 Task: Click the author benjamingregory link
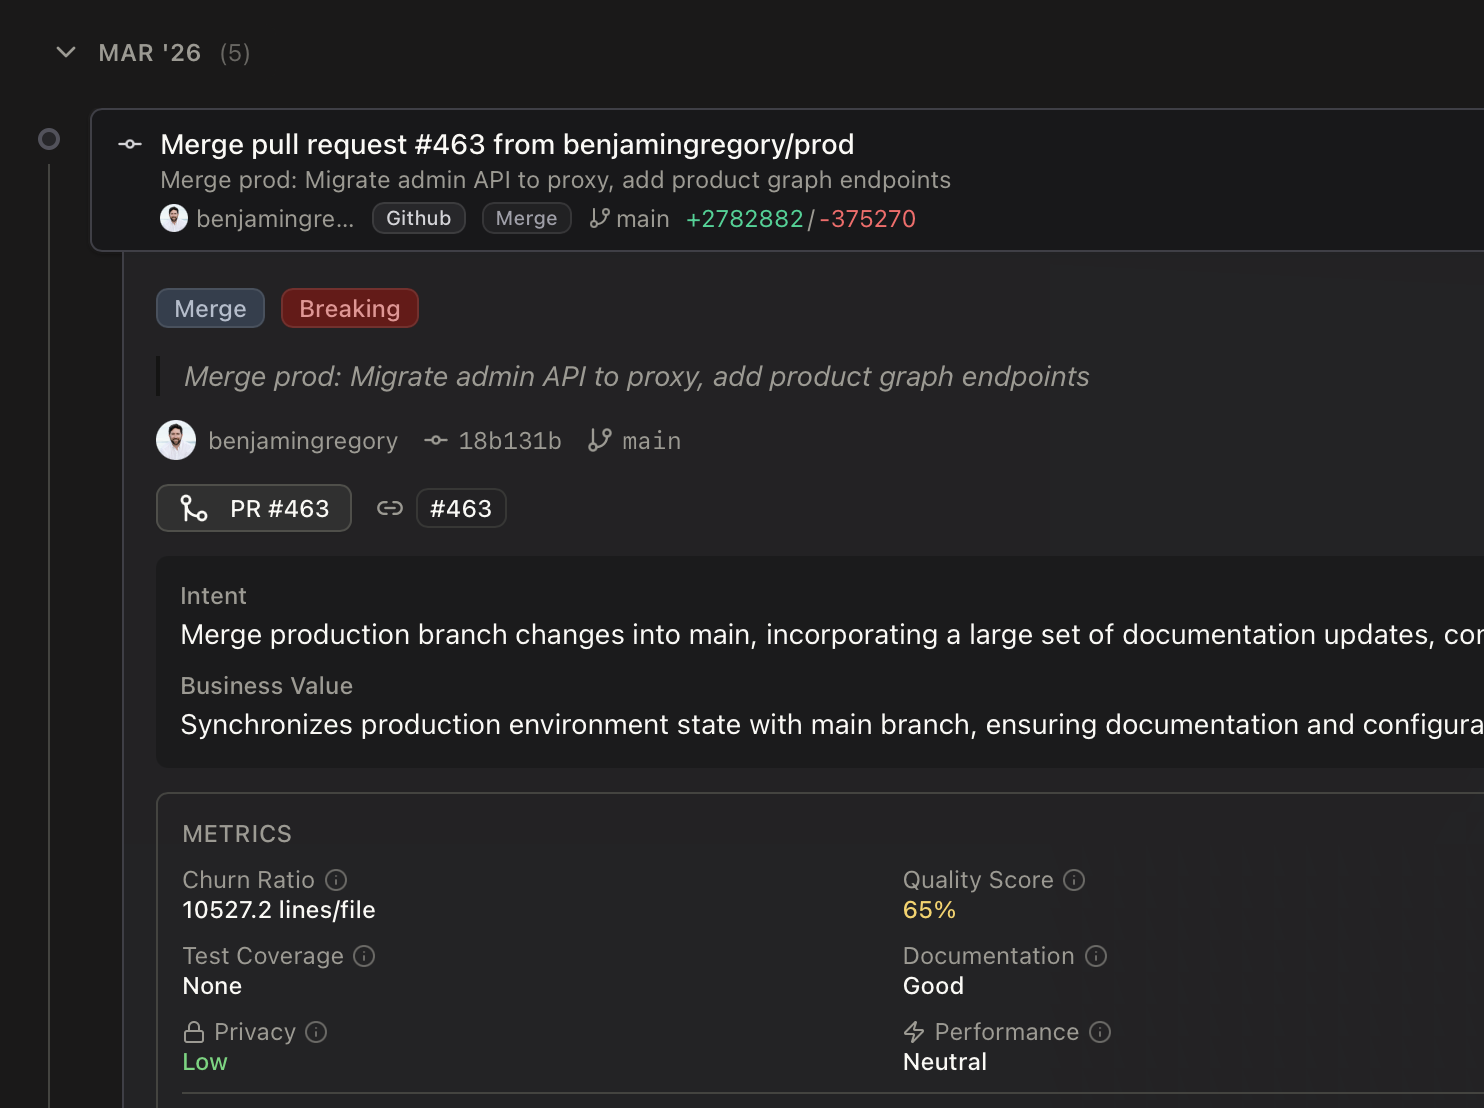click(303, 440)
